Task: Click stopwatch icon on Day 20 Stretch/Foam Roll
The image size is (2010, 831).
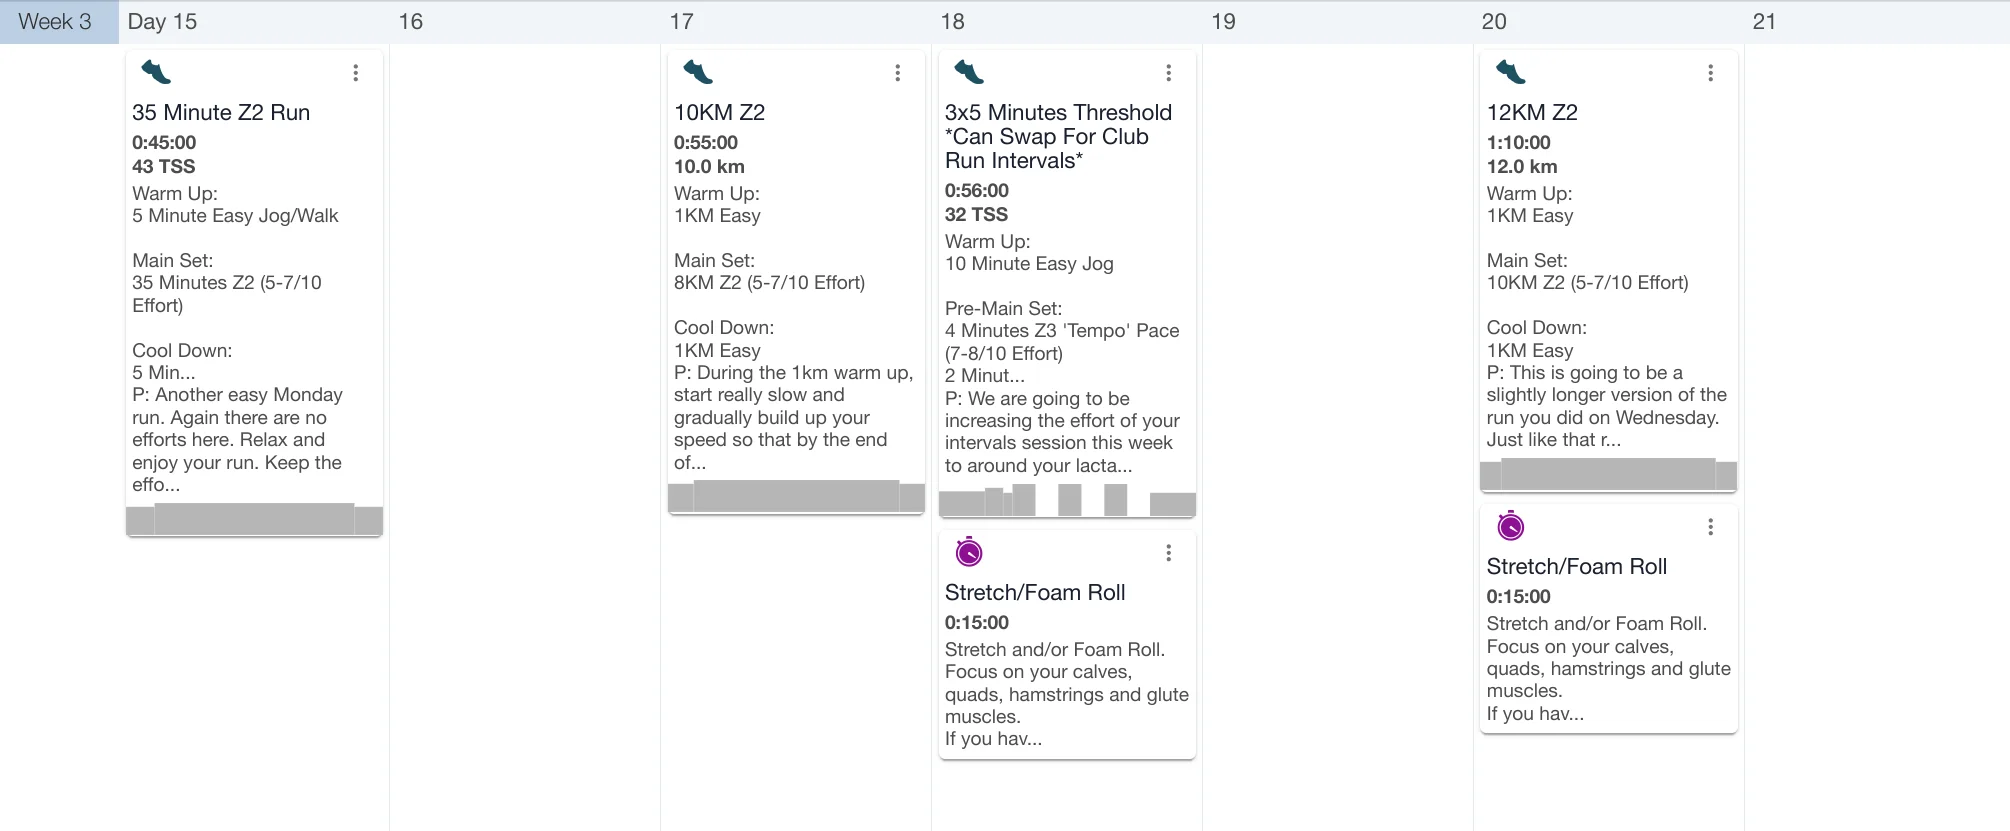Action: click(1510, 526)
